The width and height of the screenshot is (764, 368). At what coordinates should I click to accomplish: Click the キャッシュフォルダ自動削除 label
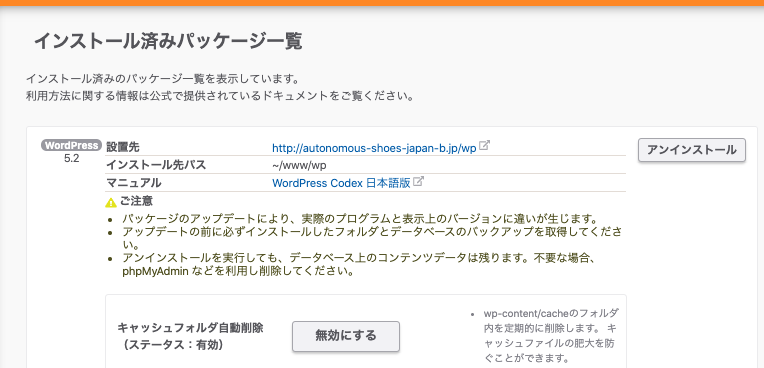(190, 328)
